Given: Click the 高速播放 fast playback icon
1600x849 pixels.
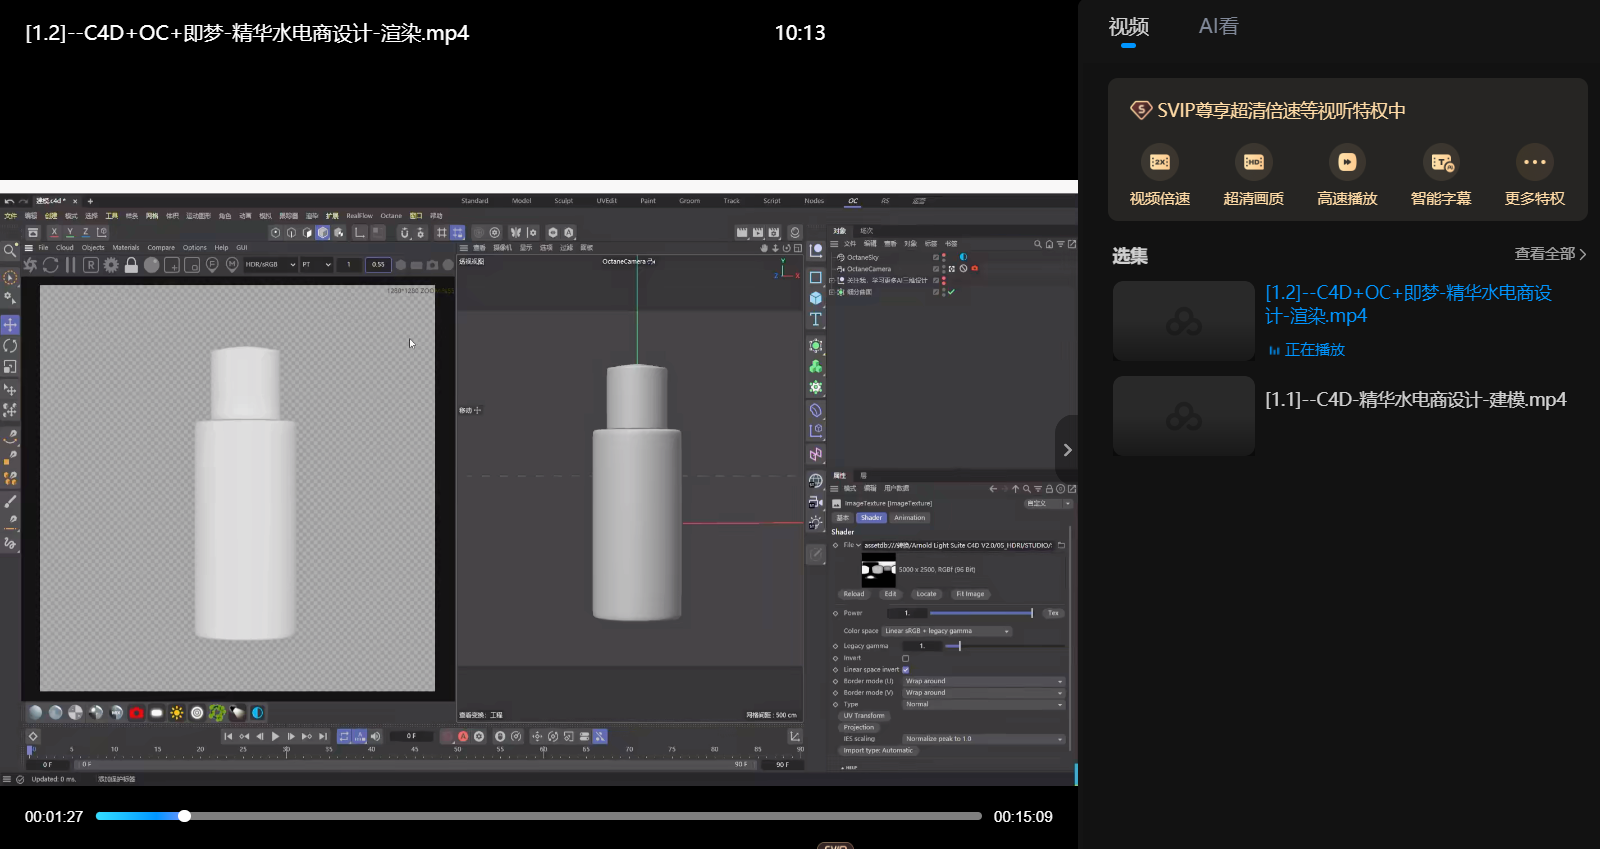Looking at the screenshot, I should click(1347, 162).
